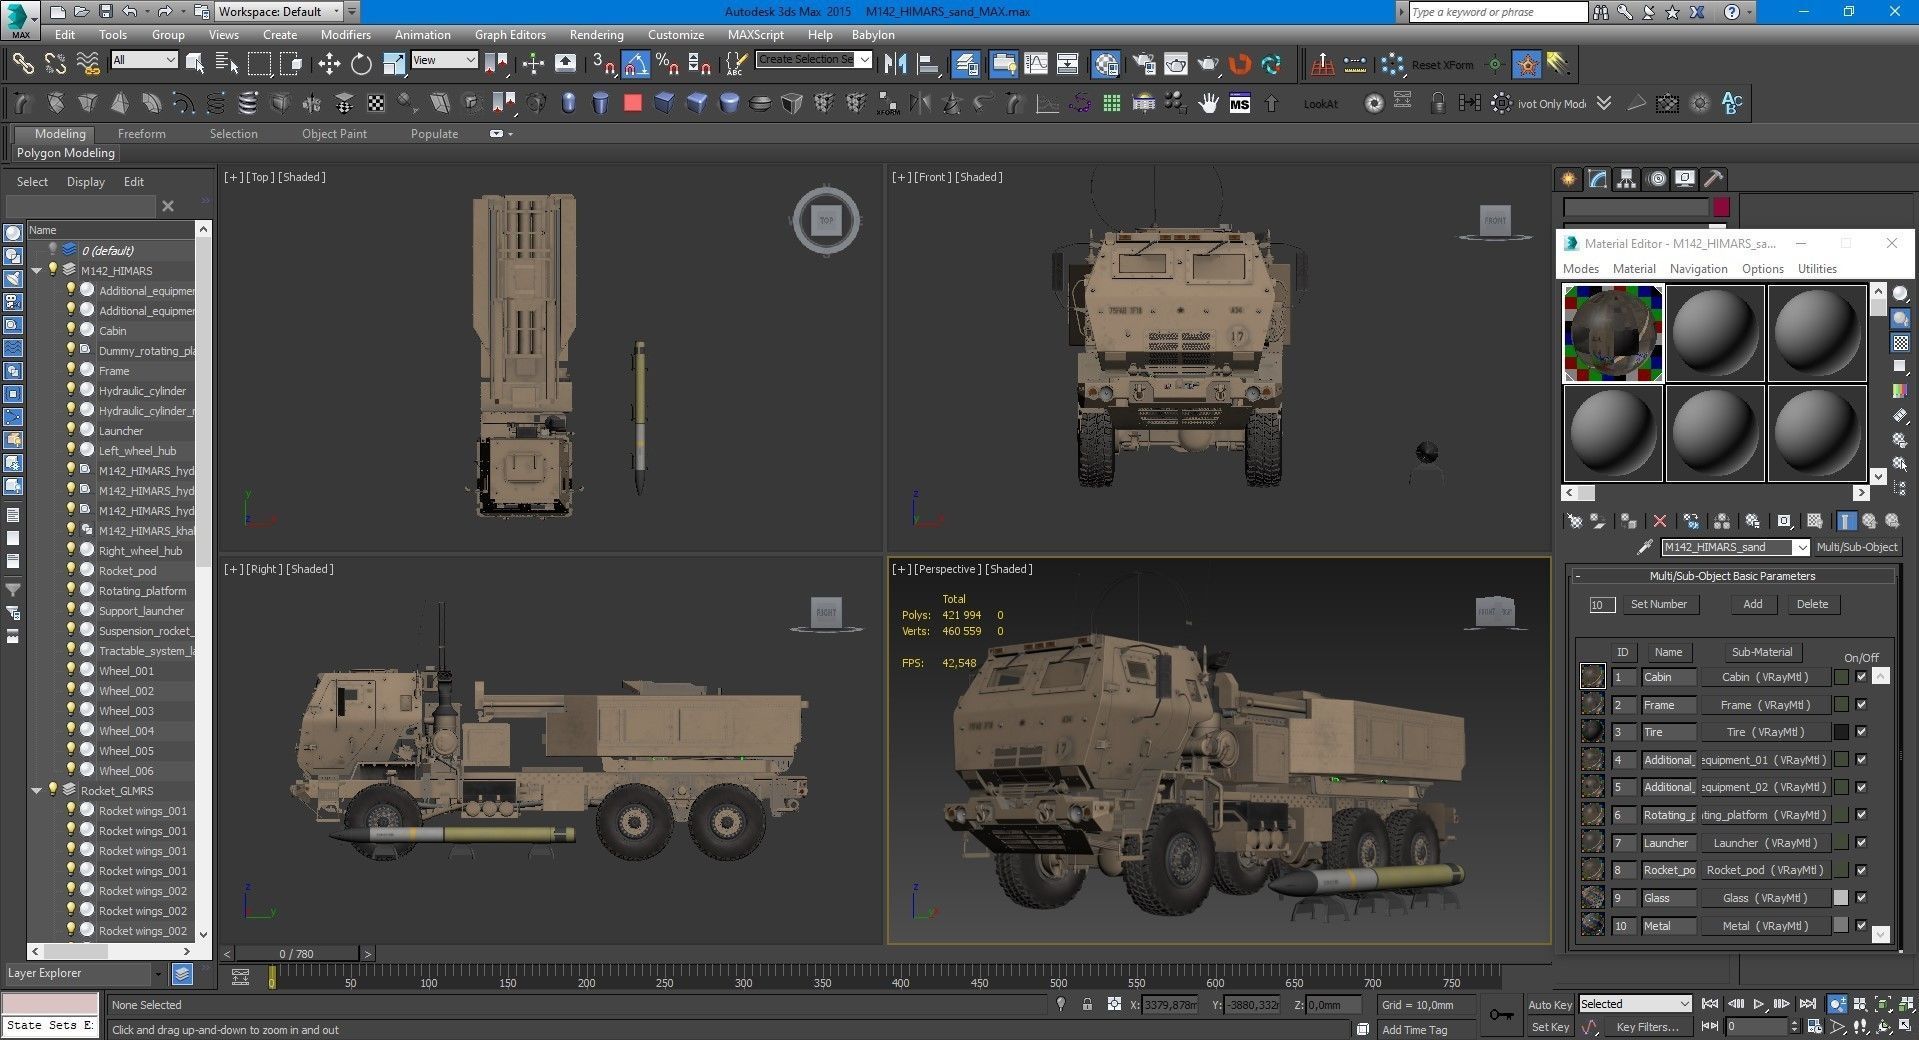Click the Open File folder icon
This screenshot has height=1040, width=1919.
pyautogui.click(x=82, y=11)
